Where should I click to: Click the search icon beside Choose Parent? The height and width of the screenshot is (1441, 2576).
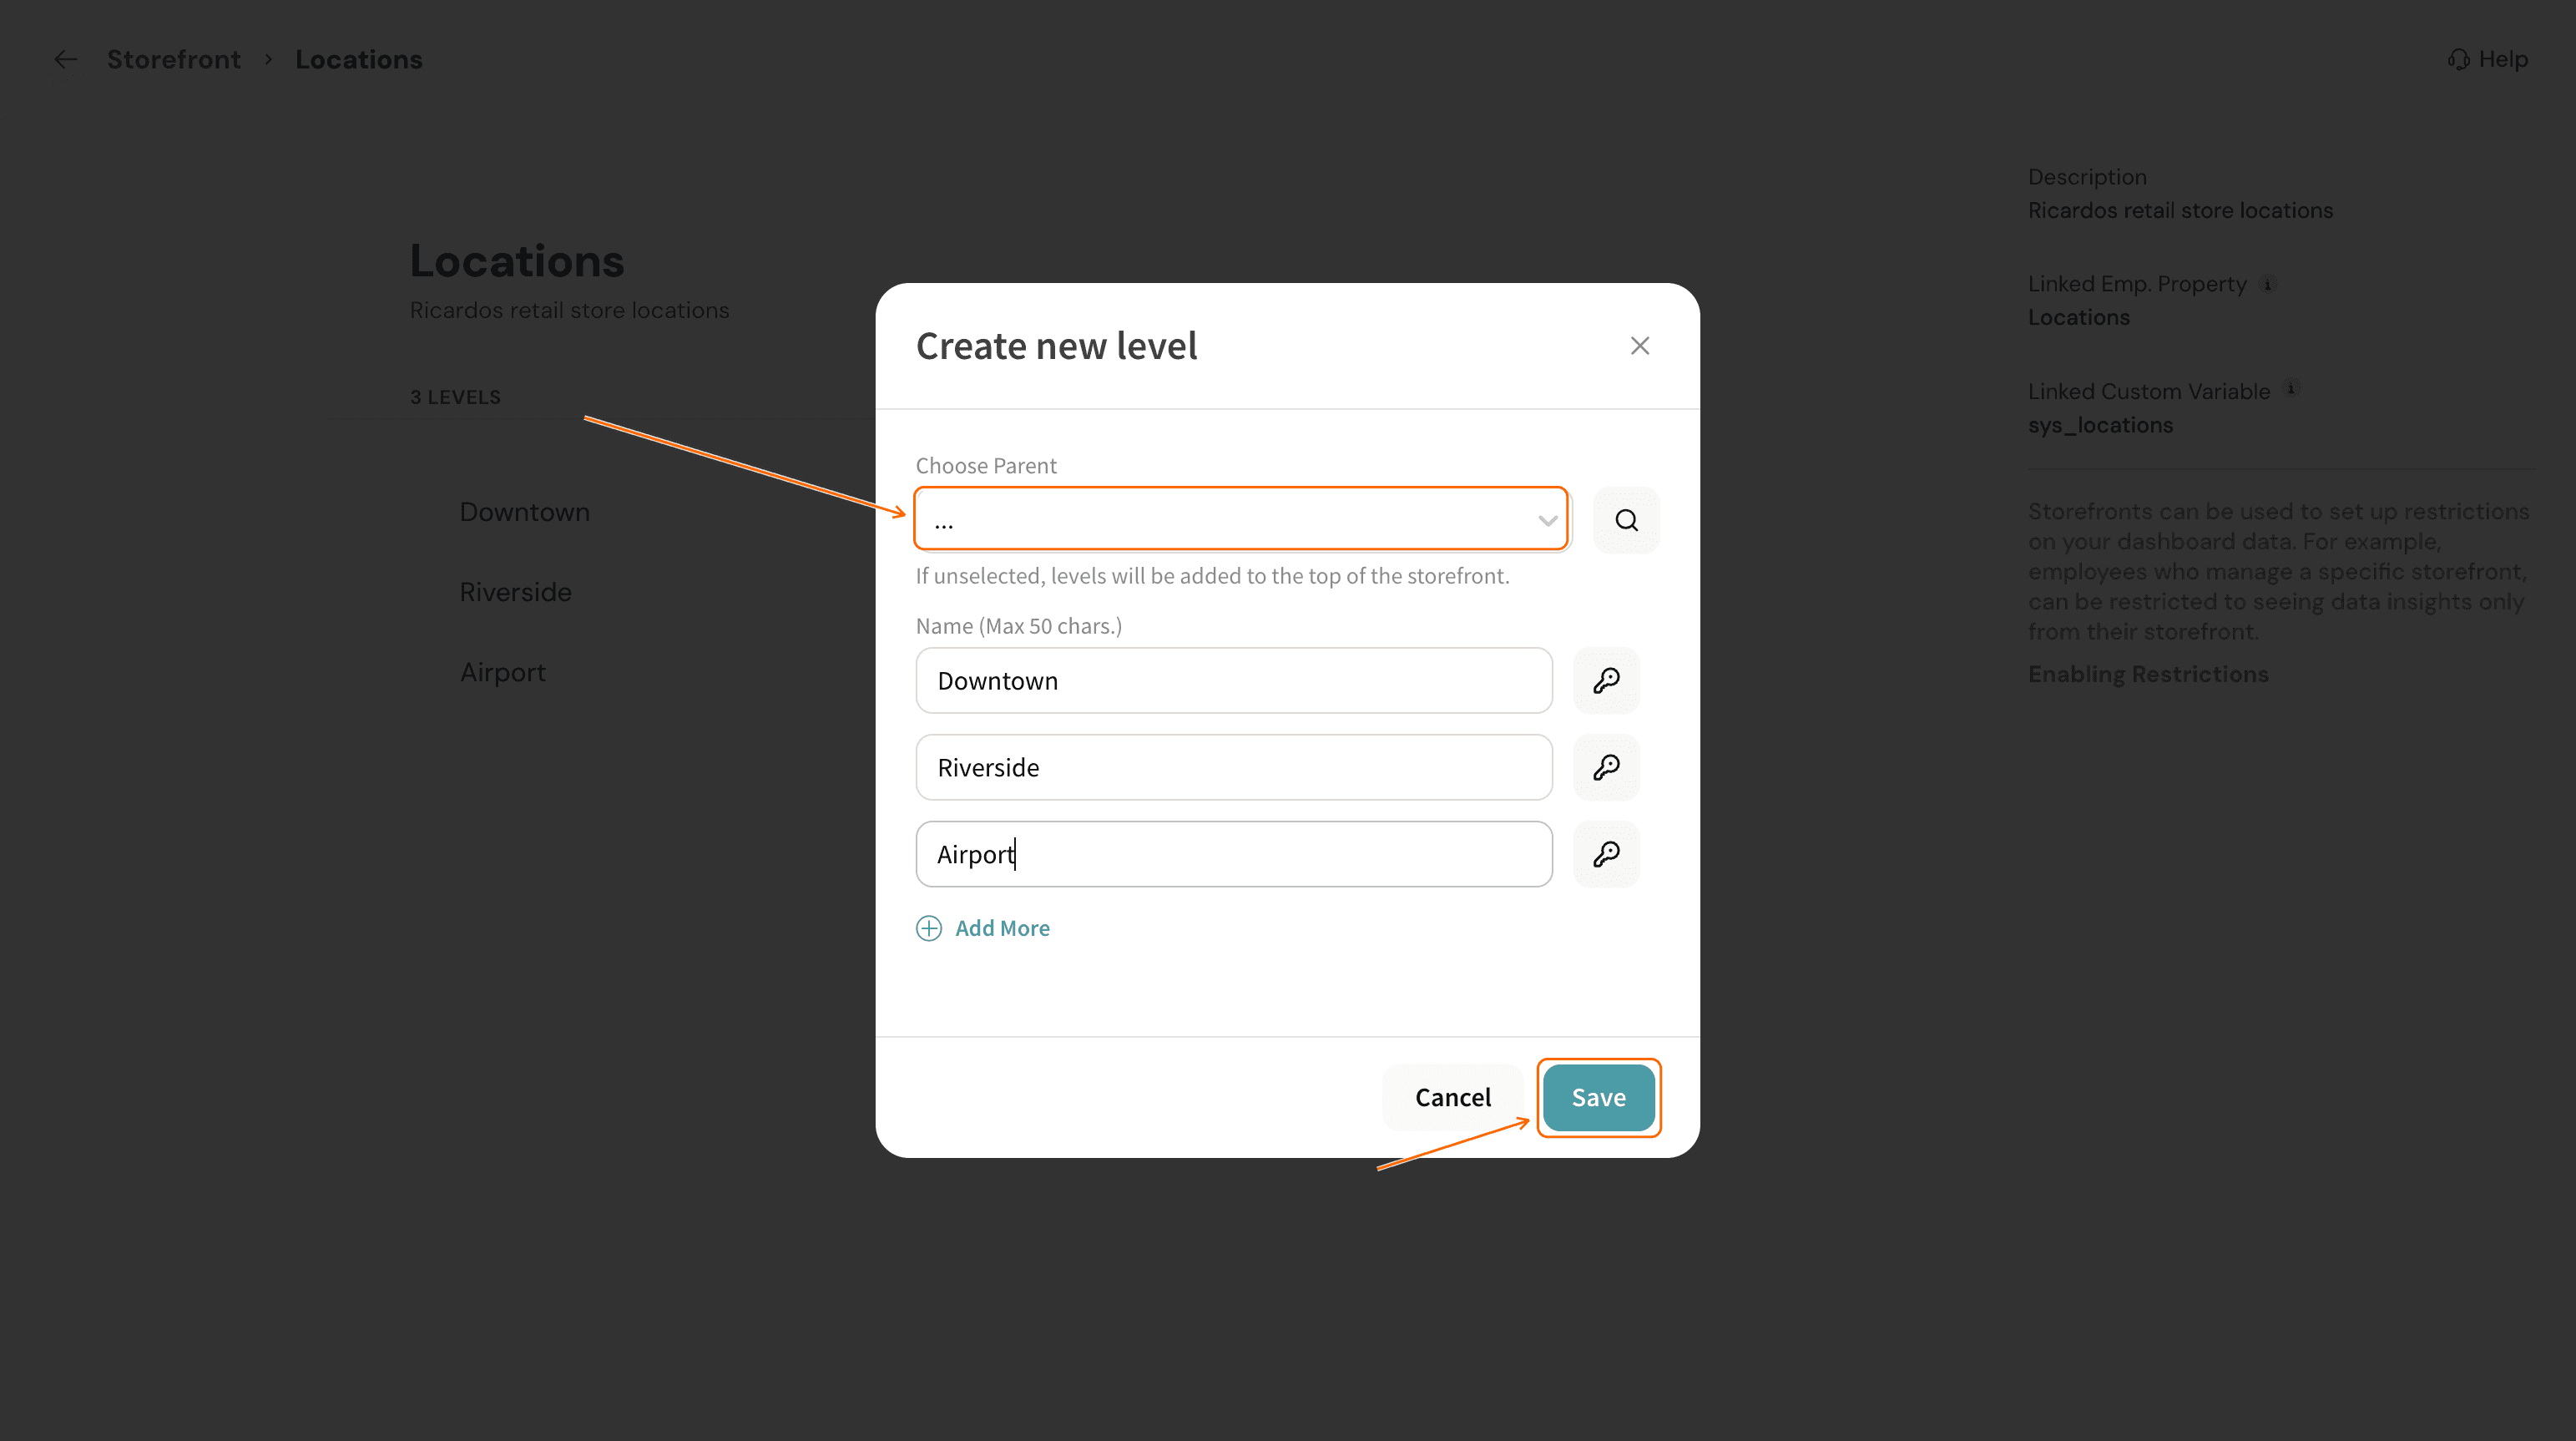pos(1626,520)
